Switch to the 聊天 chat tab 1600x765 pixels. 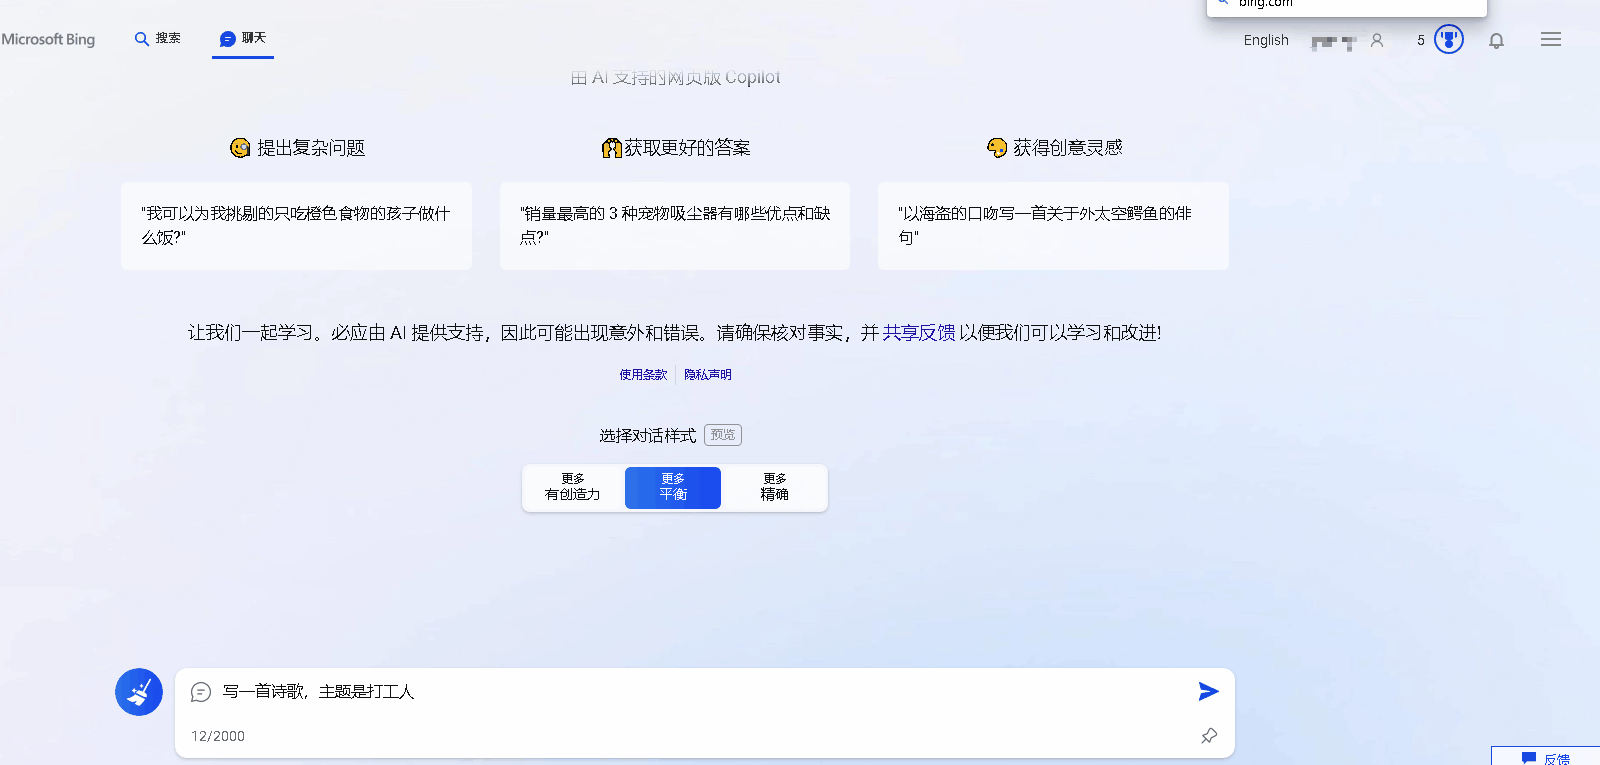(243, 38)
